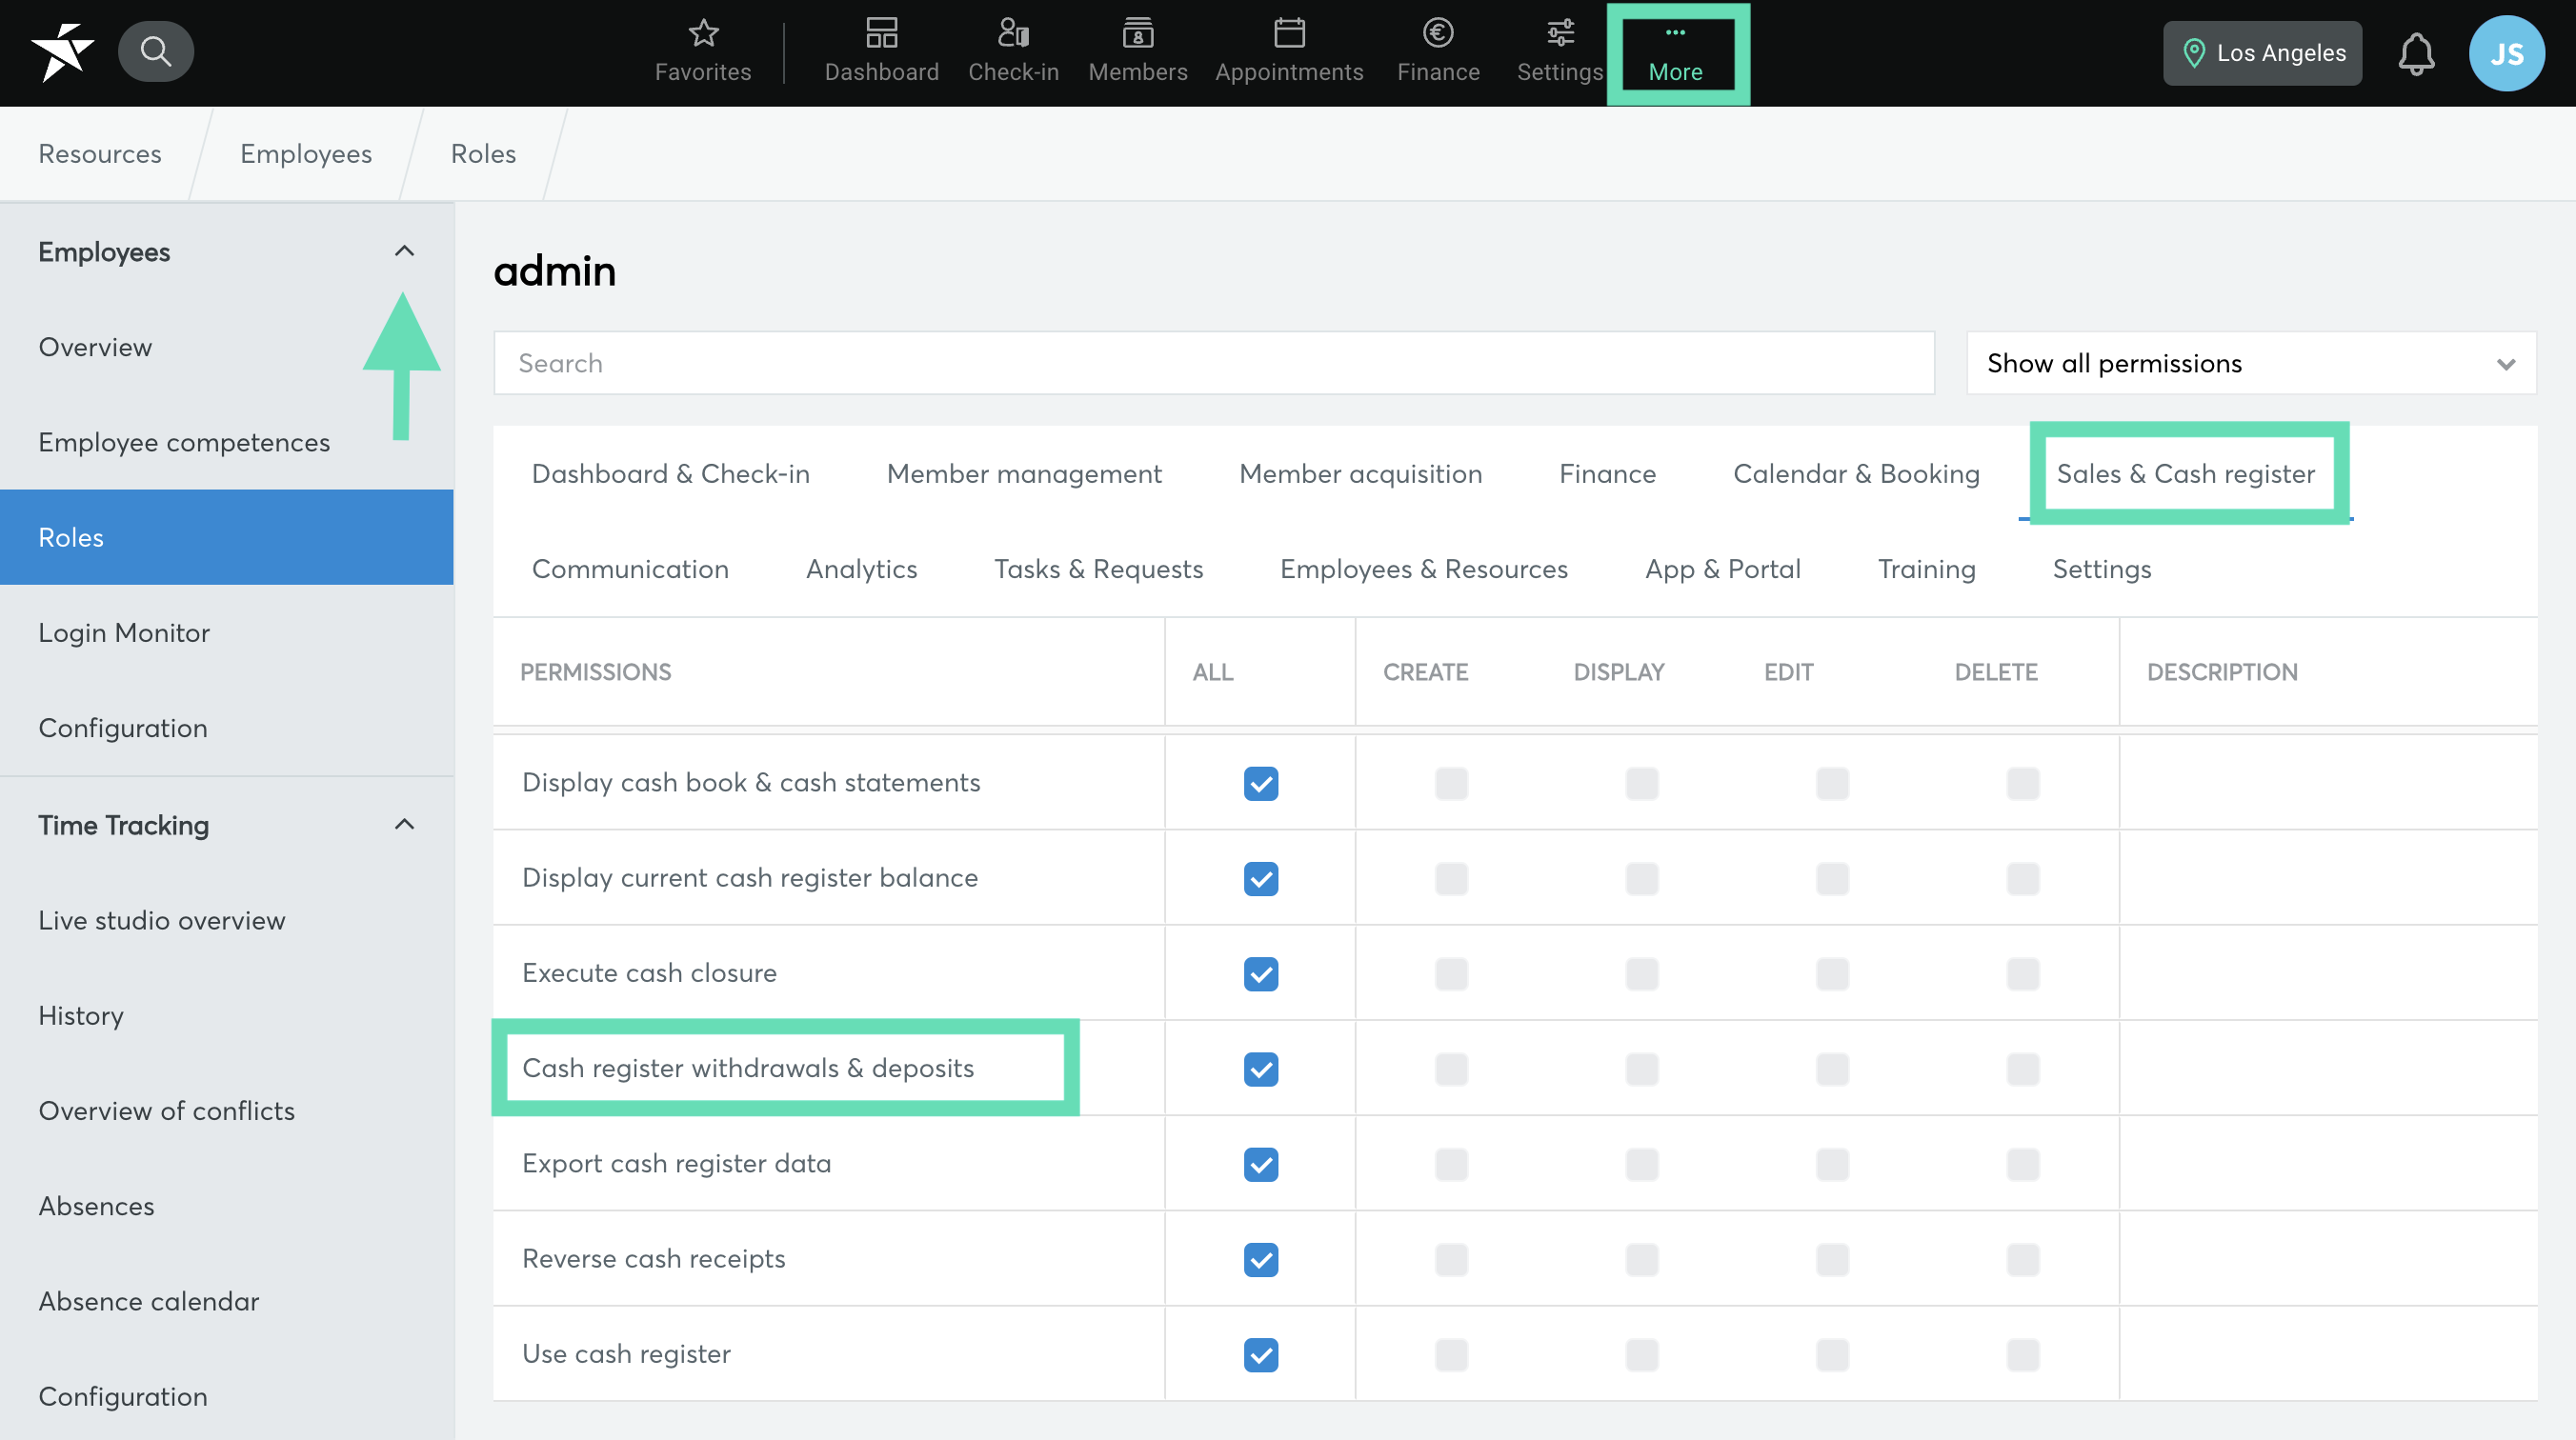Switch to Calendar & Booking tab
Screen dimensions: 2576x1440
click(x=1856, y=473)
